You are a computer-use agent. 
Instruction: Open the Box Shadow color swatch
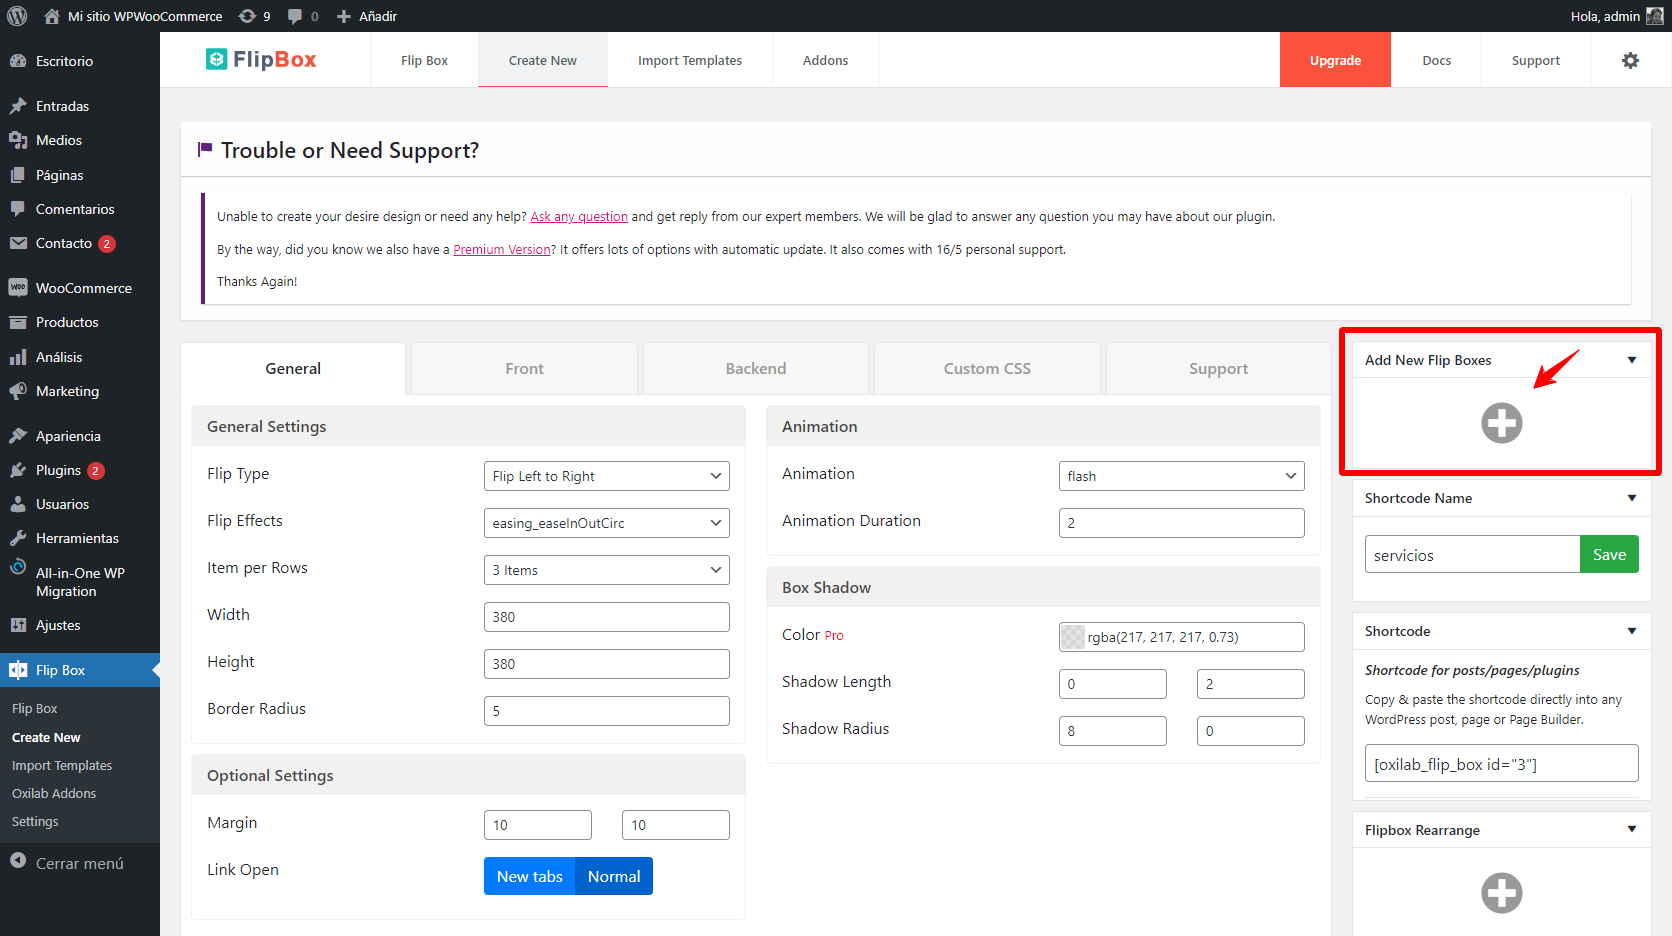pyautogui.click(x=1073, y=637)
